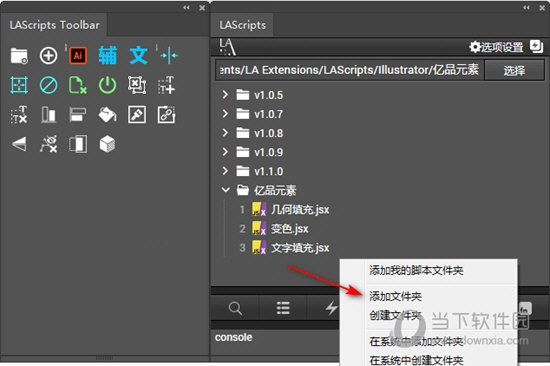The image size is (550, 366).
Task: Click the blue 辅 toolbar icon
Action: (107, 55)
